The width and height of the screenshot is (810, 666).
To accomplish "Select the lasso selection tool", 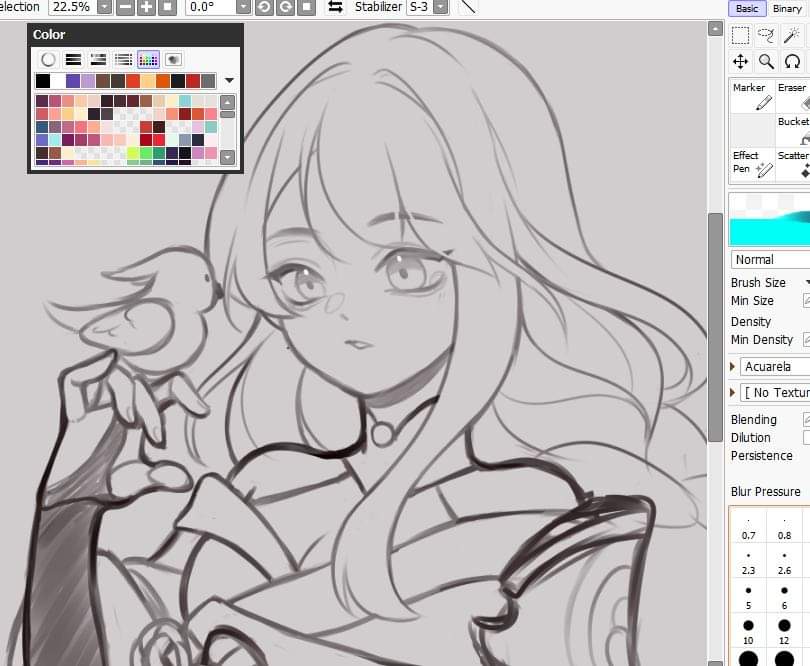I will pyautogui.click(x=766, y=35).
